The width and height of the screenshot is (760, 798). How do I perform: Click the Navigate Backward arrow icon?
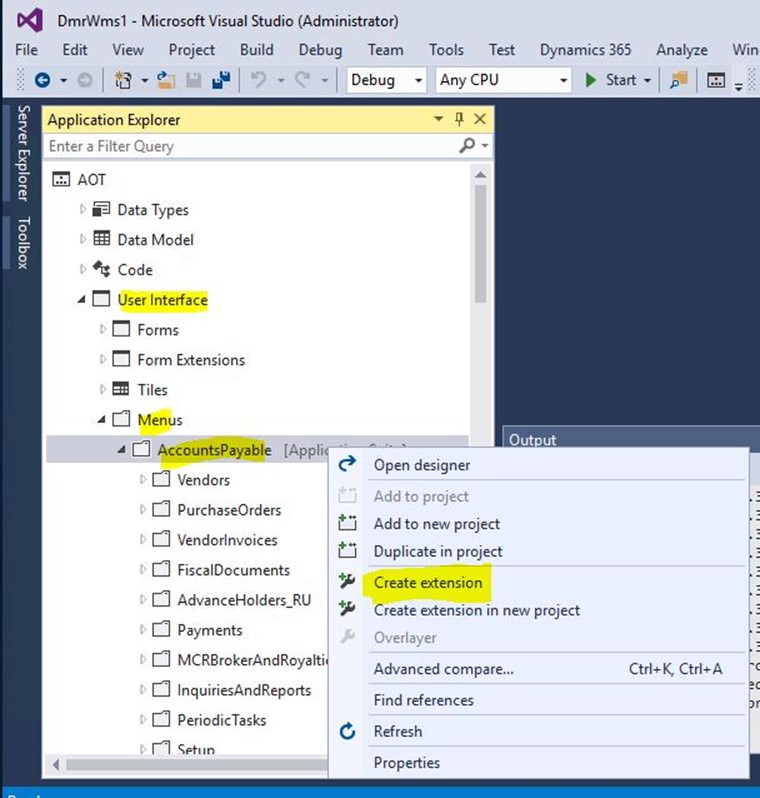(x=42, y=80)
